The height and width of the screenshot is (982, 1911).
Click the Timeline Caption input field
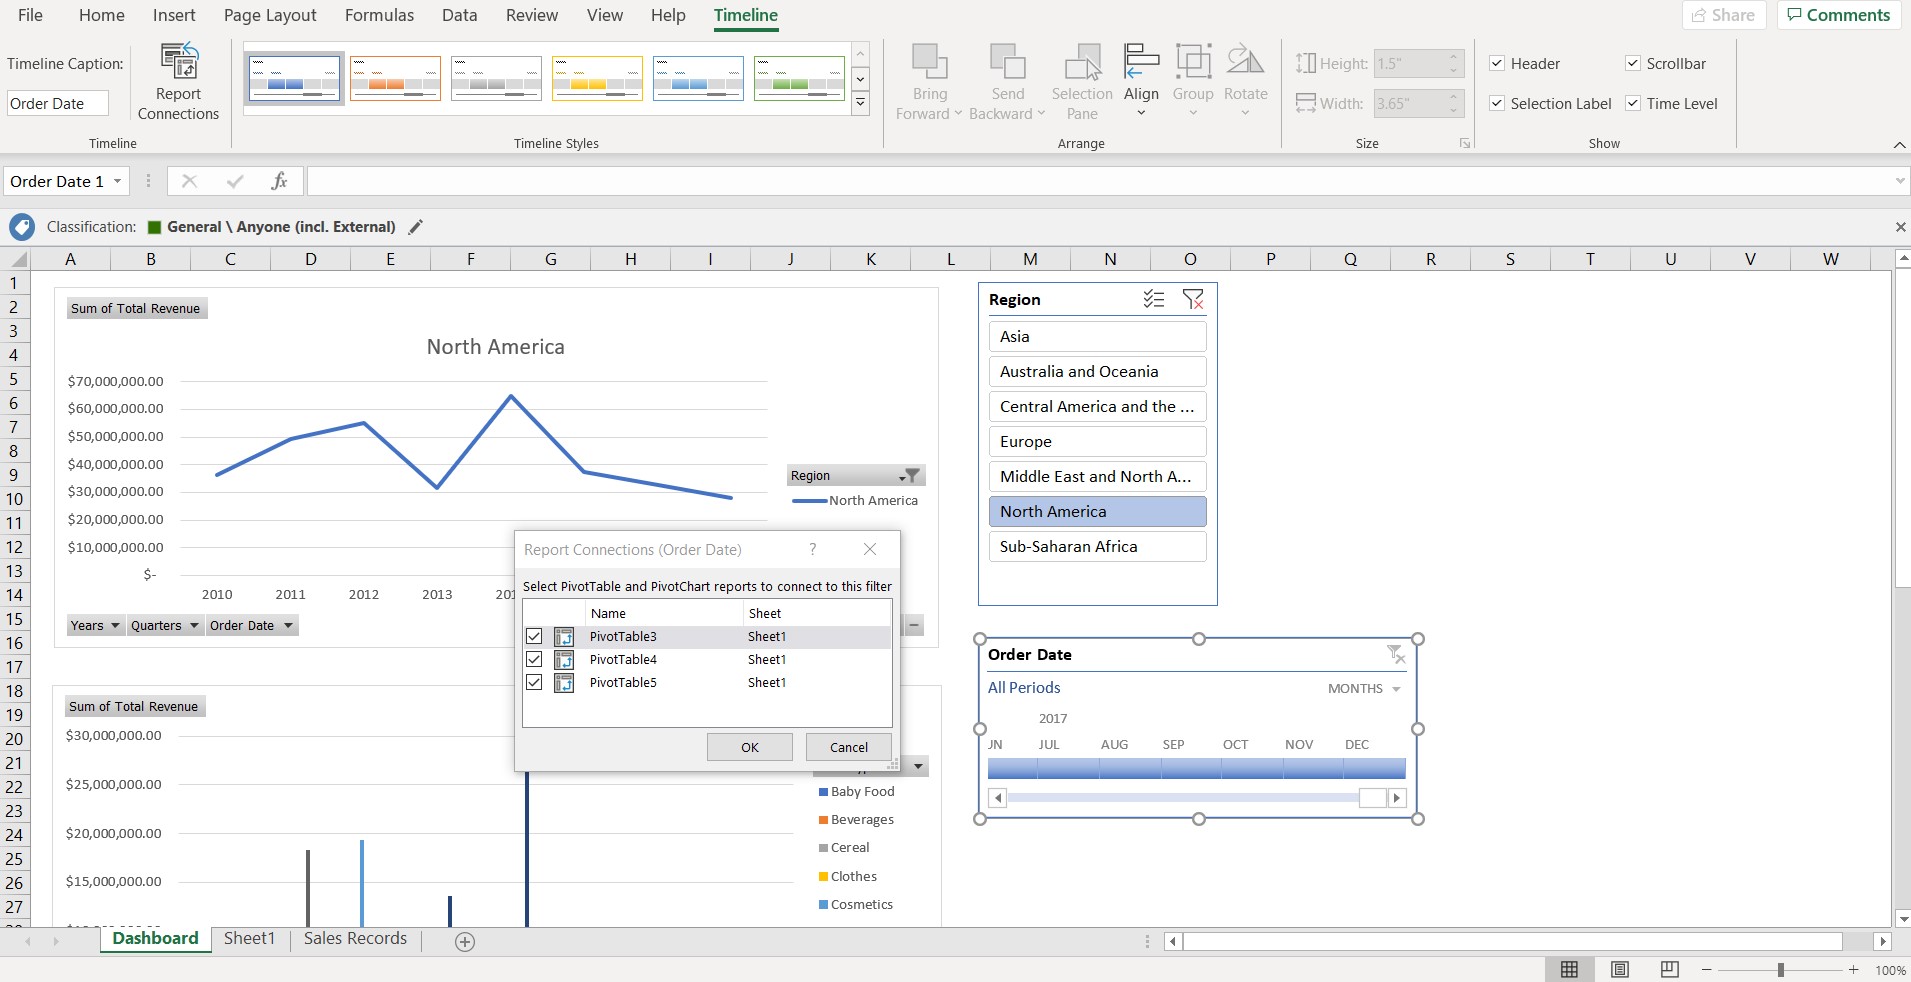click(x=57, y=103)
